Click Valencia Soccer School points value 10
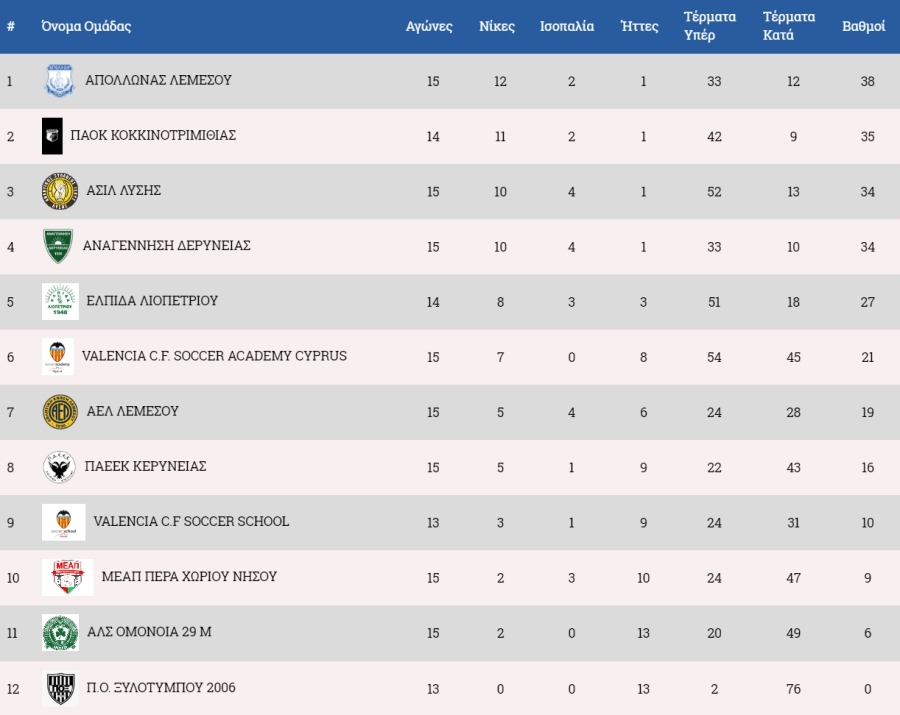900x715 pixels. [867, 523]
